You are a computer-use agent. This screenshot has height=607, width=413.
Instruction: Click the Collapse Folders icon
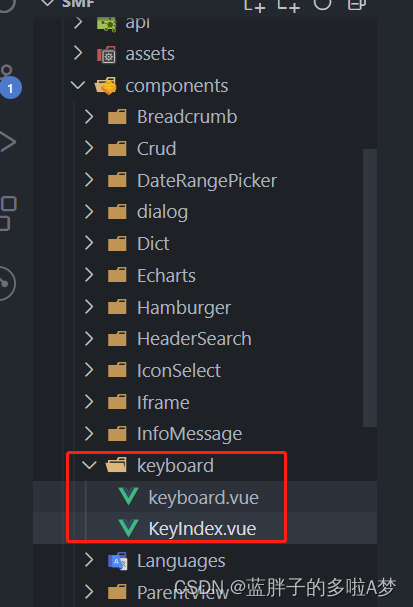click(x=356, y=4)
